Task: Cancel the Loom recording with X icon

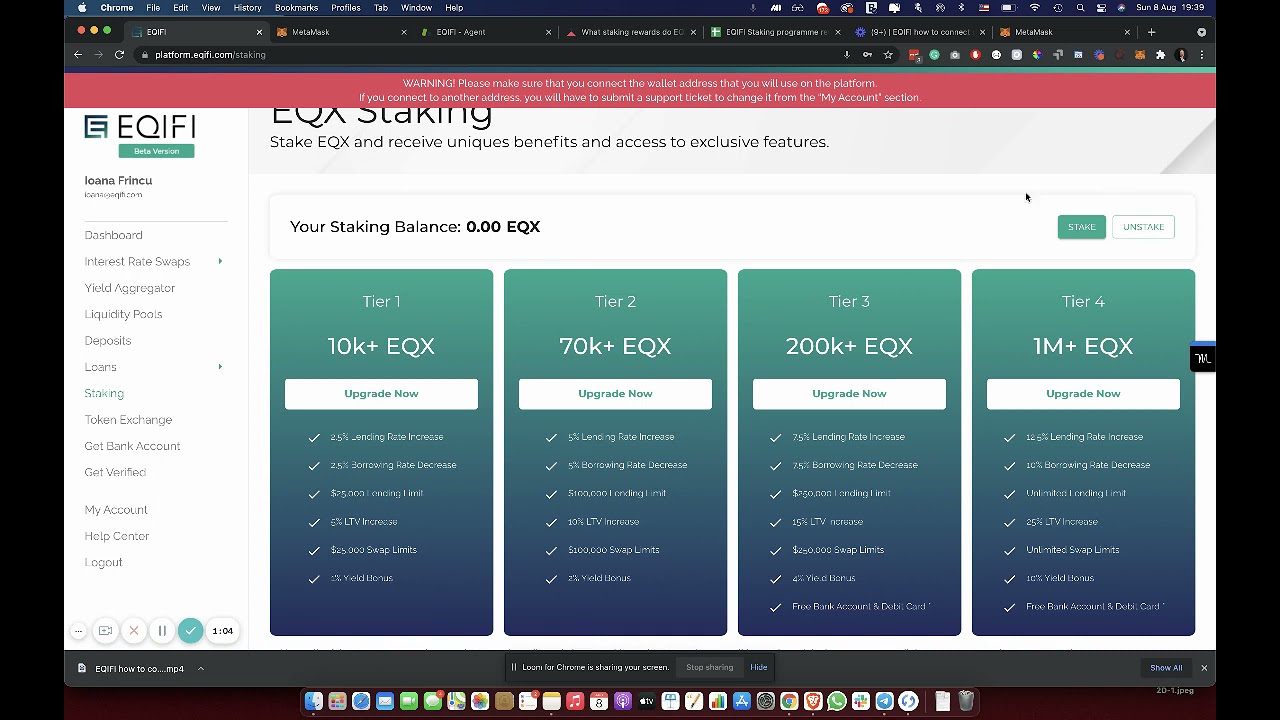Action: (133, 631)
